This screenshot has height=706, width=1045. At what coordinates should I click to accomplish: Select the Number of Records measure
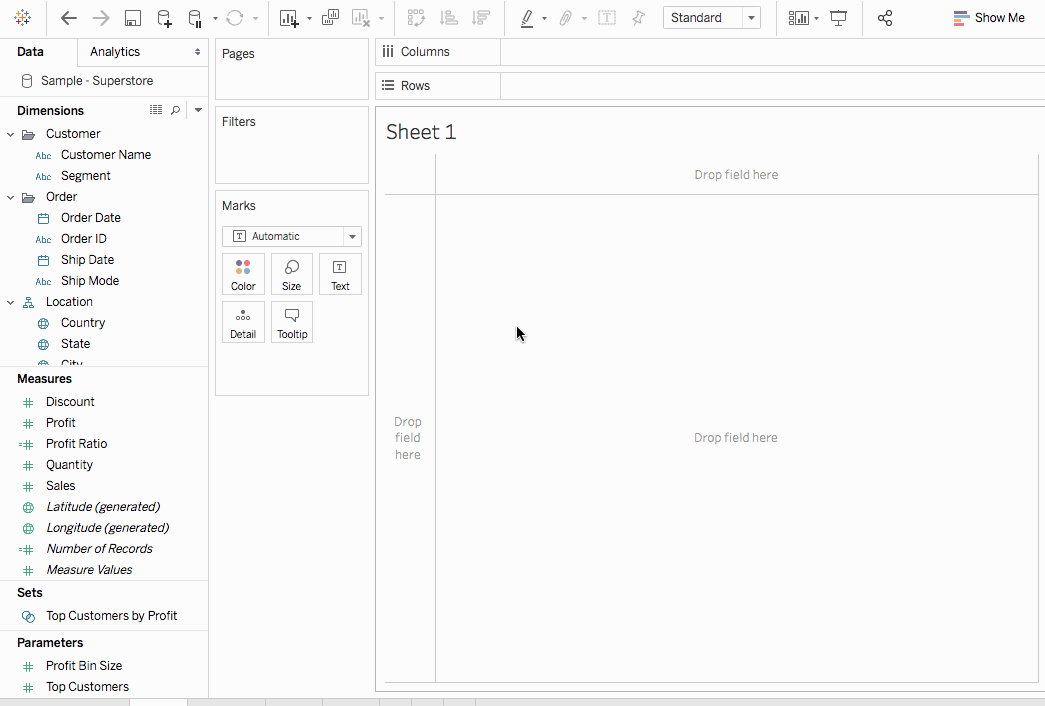click(x=99, y=549)
